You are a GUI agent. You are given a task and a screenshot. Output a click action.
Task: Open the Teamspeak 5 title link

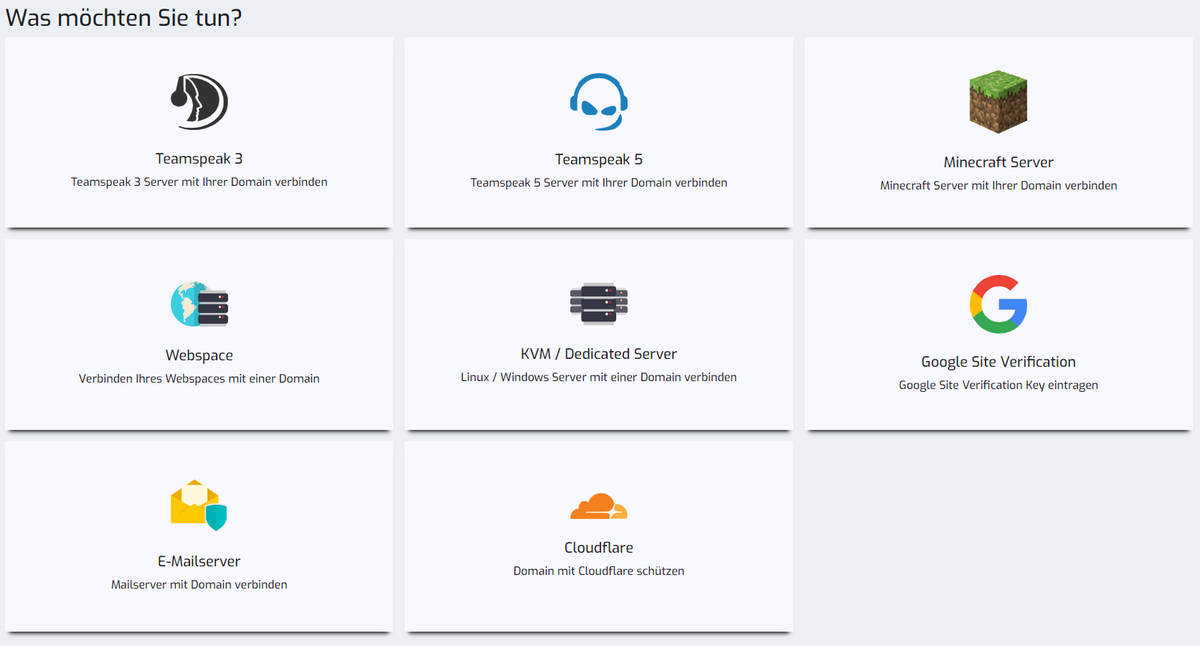599,159
